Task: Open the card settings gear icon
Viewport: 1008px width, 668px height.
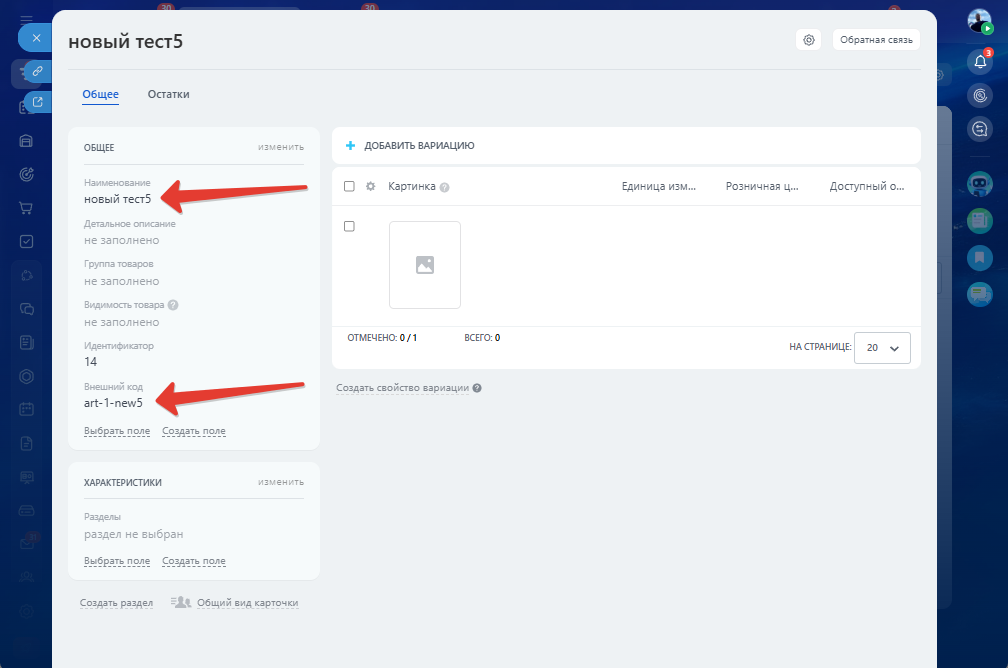Action: 809,40
